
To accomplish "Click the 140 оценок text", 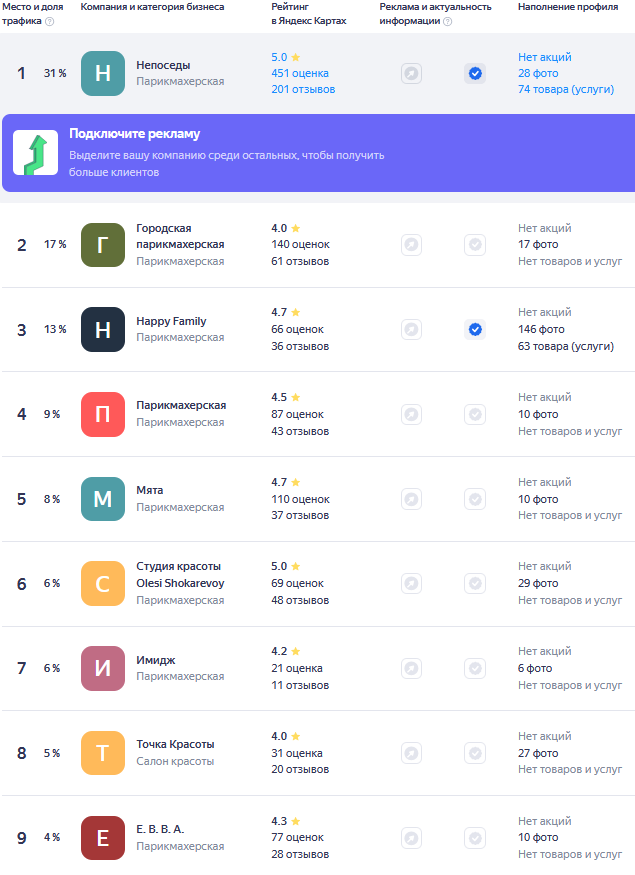I will 300,244.
